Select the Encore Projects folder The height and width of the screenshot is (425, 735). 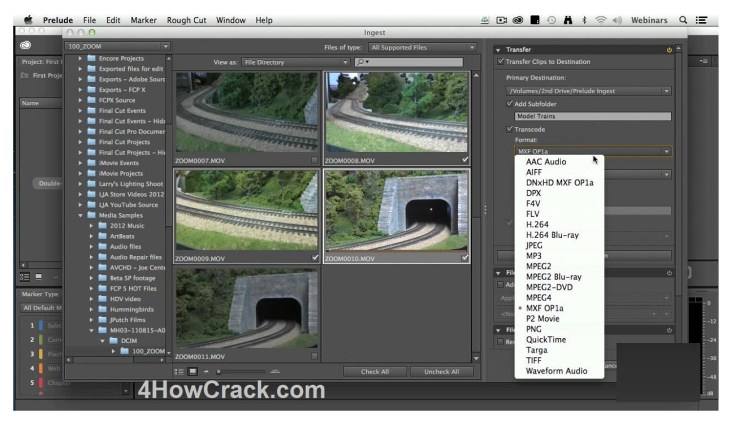(121, 59)
